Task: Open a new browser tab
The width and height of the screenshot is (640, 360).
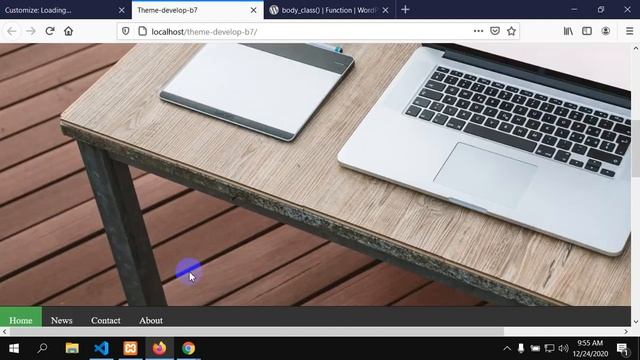Action: [x=405, y=9]
